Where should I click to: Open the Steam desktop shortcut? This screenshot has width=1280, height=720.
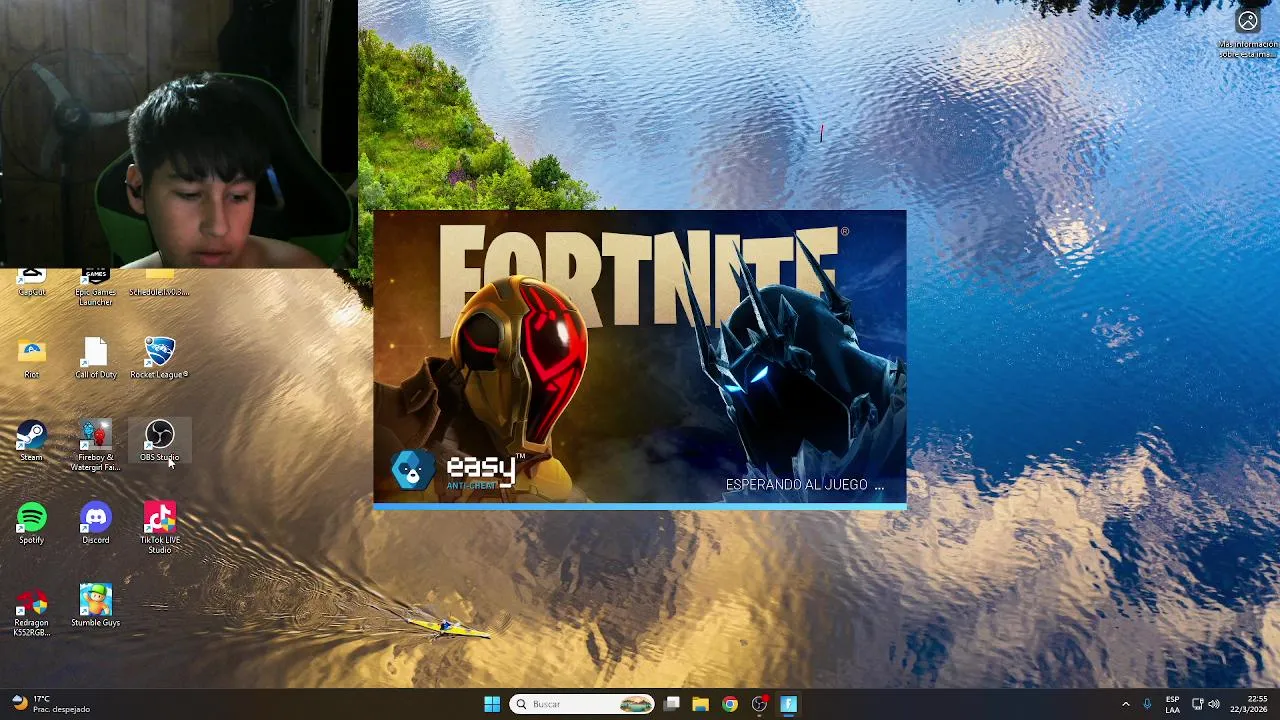point(31,441)
